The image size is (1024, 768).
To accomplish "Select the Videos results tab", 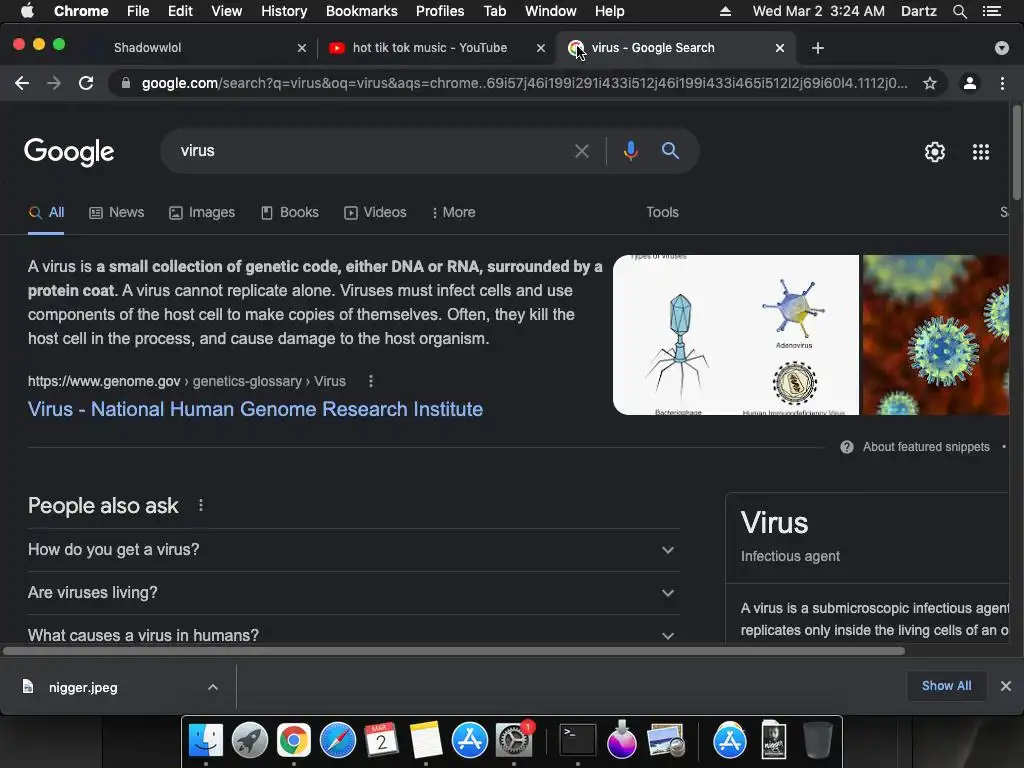I will coord(376,212).
